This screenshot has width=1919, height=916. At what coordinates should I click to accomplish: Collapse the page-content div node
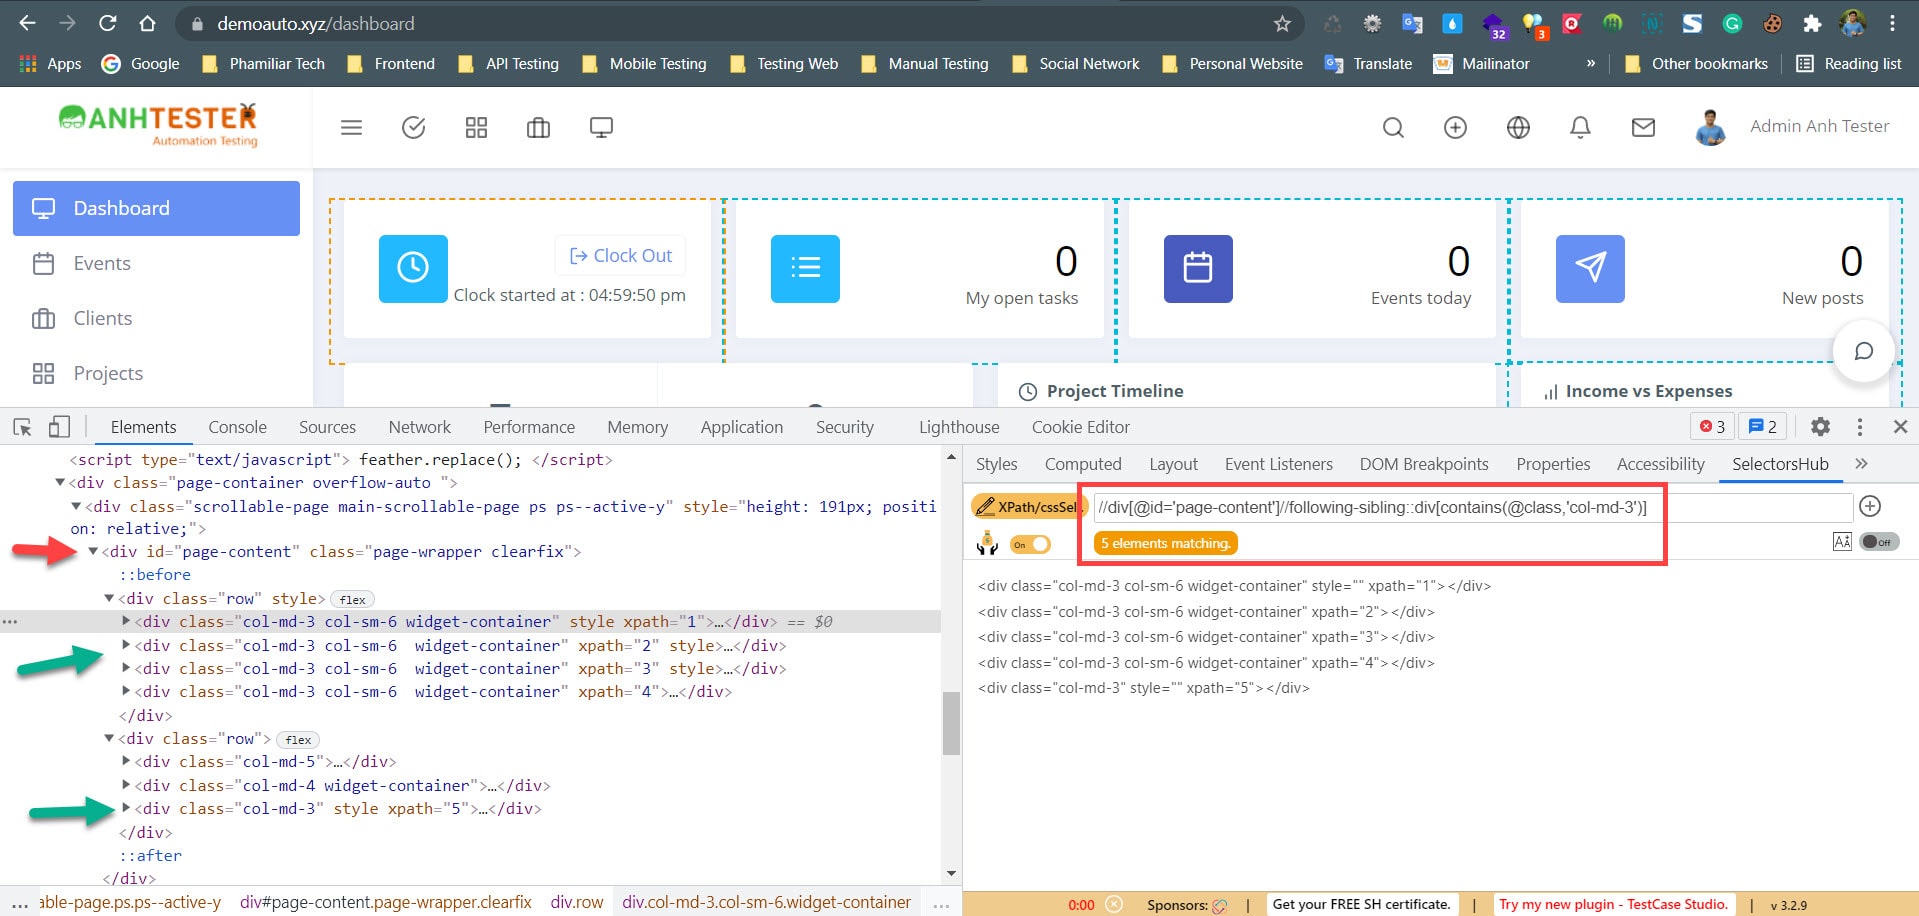pos(93,551)
